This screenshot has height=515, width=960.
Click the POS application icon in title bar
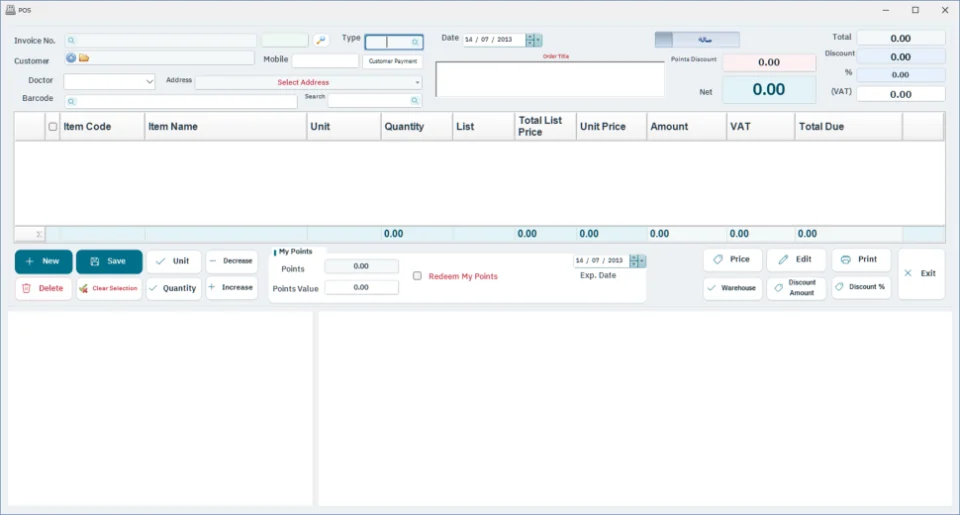(10, 10)
